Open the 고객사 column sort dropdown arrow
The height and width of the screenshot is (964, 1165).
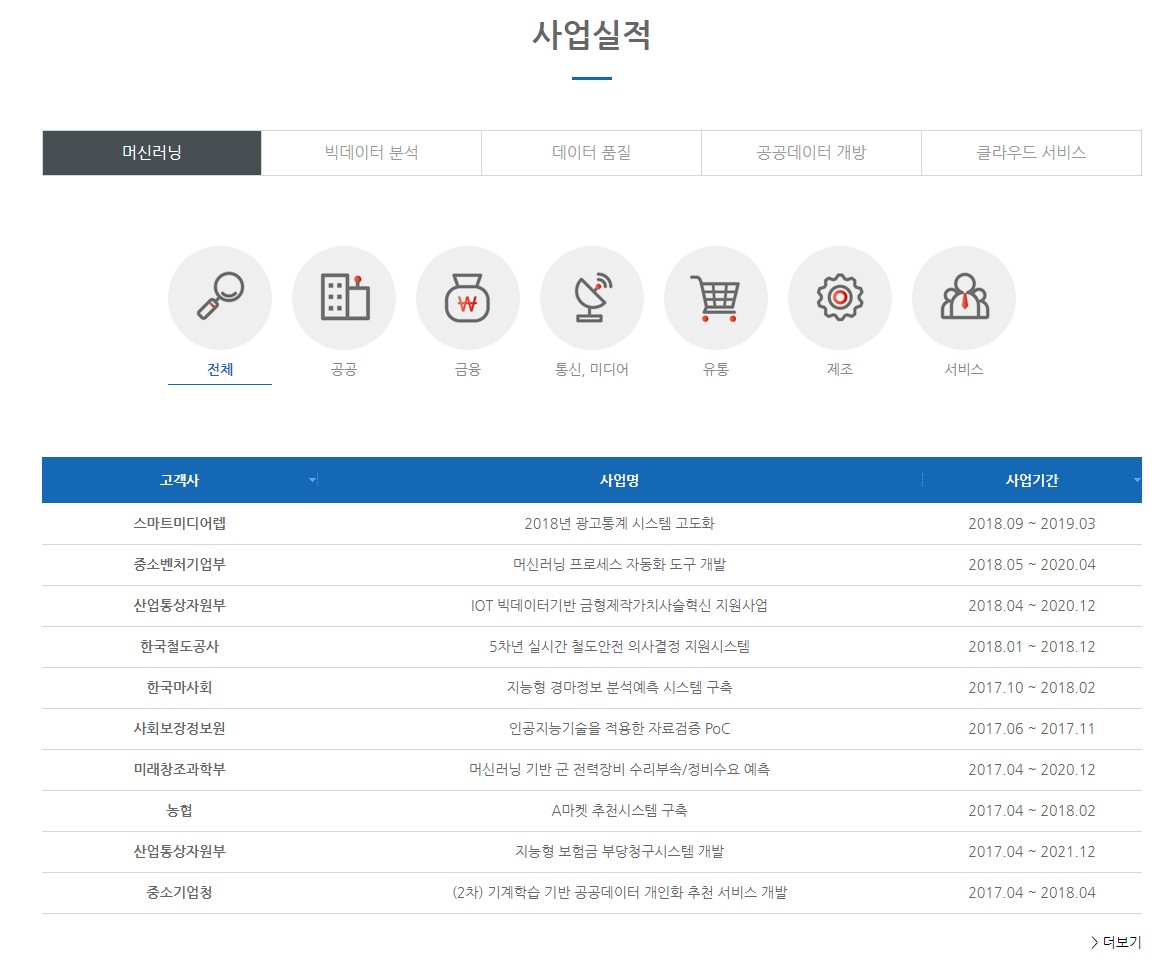tap(312, 480)
